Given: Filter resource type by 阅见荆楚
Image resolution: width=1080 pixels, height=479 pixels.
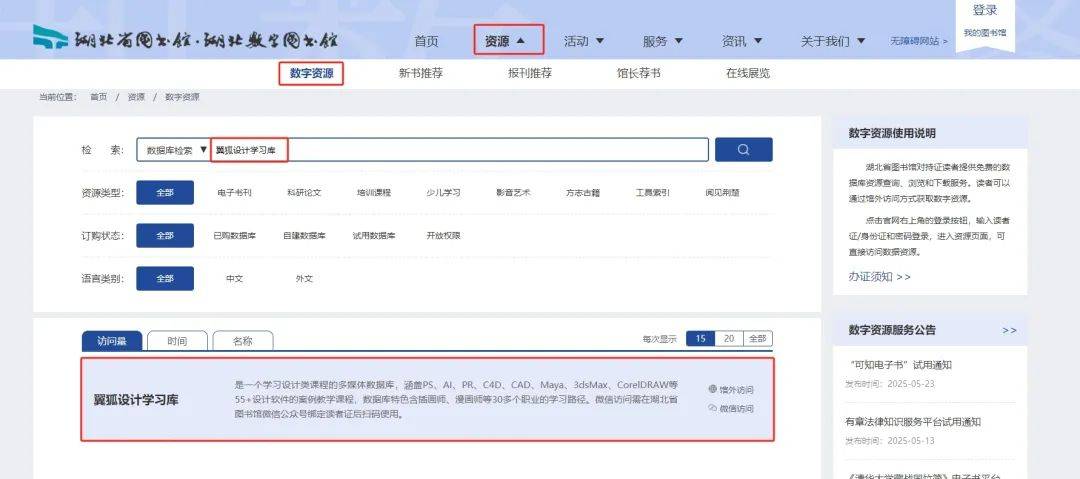Looking at the screenshot, I should 722,193.
